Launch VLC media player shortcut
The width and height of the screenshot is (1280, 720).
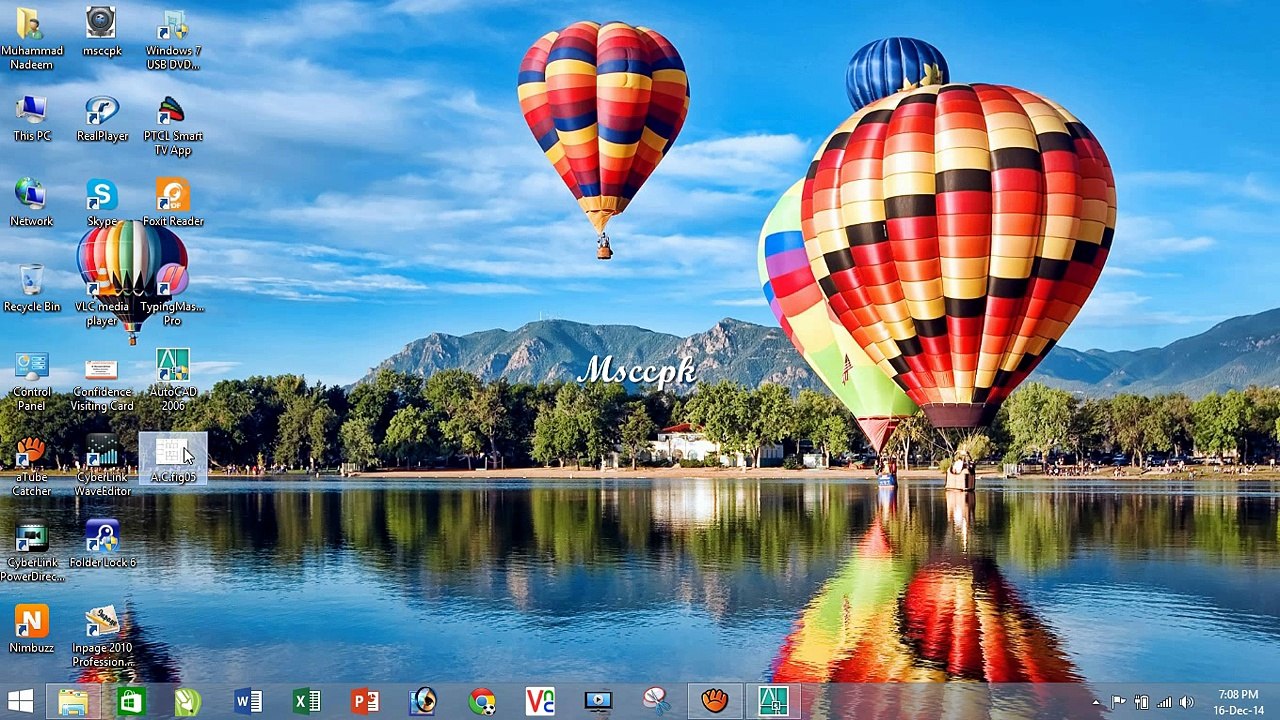pos(101,296)
